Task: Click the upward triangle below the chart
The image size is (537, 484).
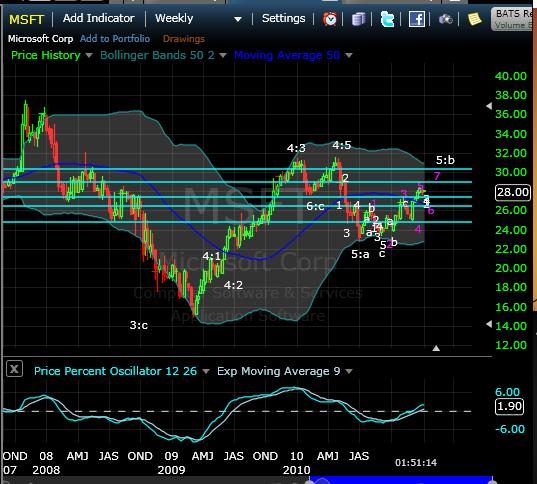Action: pyautogui.click(x=436, y=348)
